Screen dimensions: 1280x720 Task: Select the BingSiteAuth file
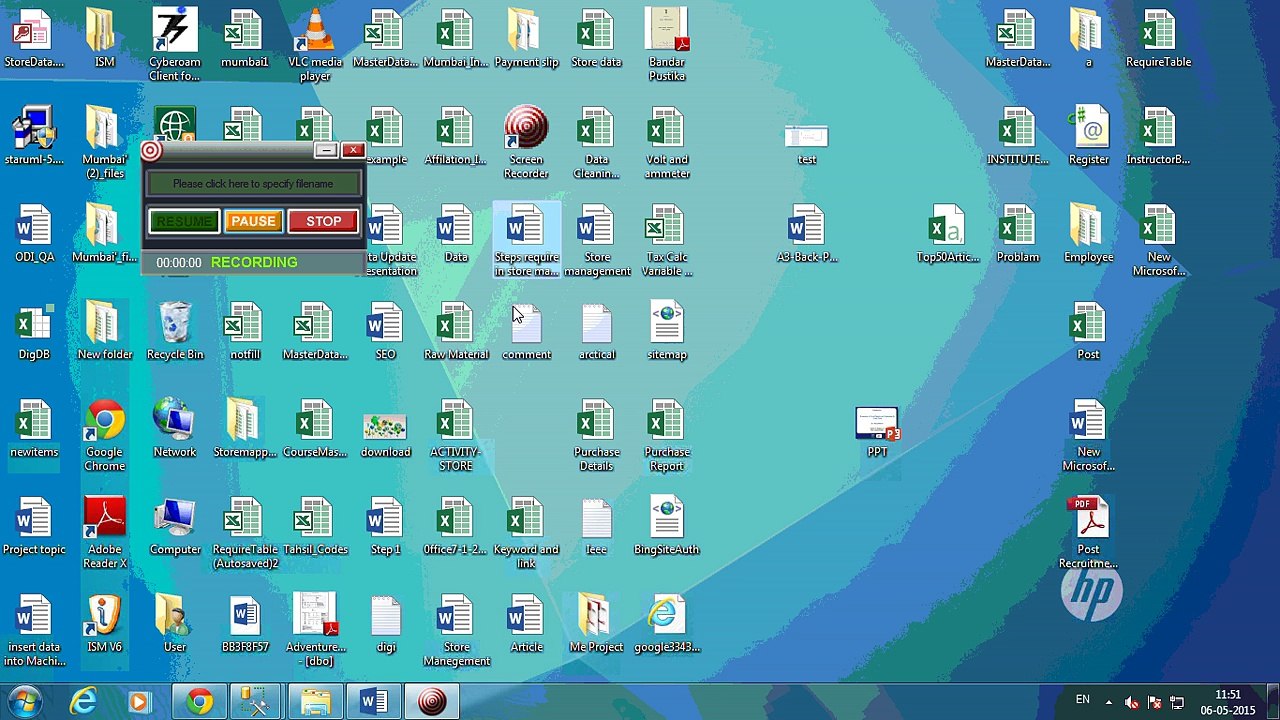[x=667, y=526]
